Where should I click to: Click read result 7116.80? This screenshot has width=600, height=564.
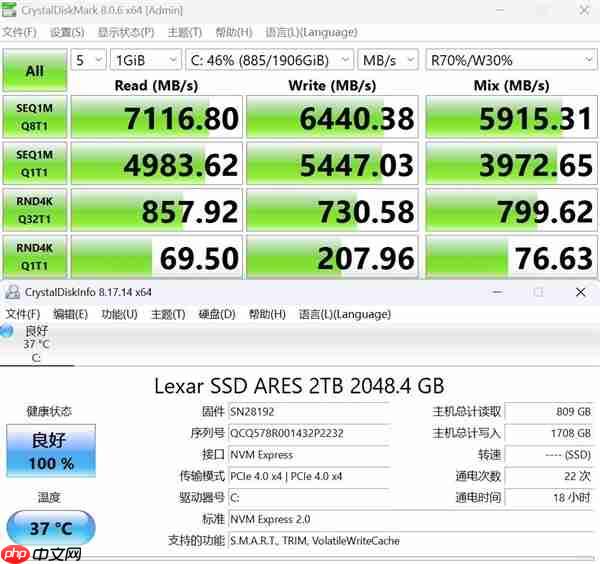[x=157, y=117]
